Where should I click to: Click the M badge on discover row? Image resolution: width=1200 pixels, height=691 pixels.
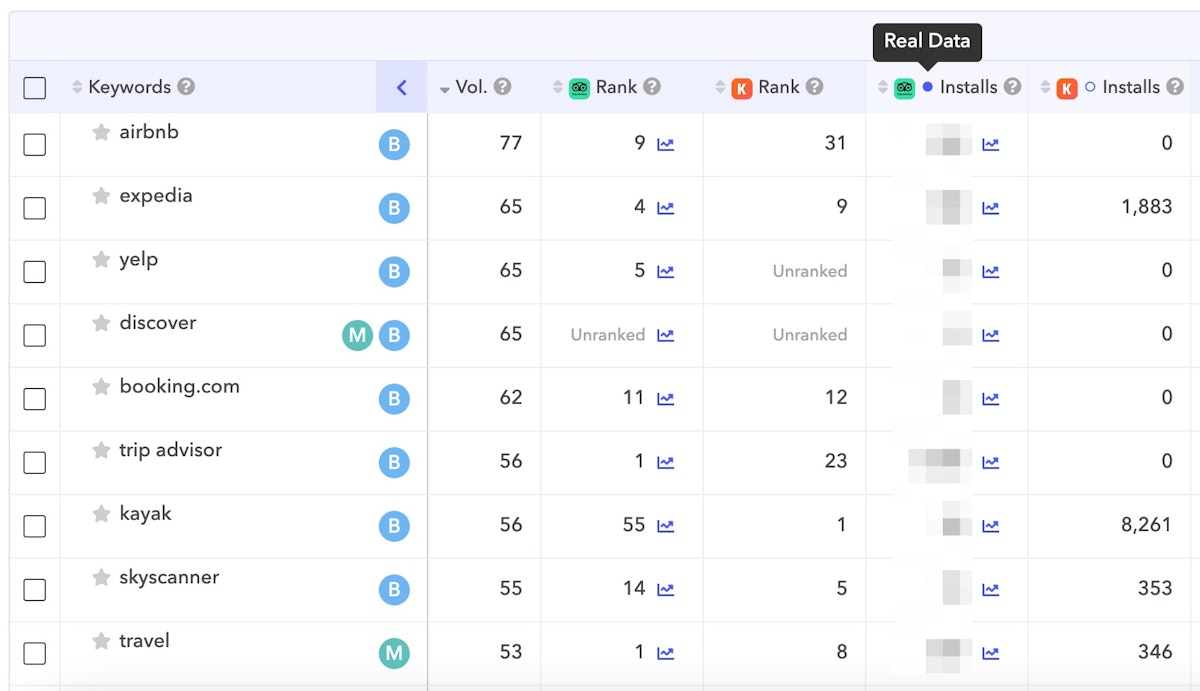[357, 336]
